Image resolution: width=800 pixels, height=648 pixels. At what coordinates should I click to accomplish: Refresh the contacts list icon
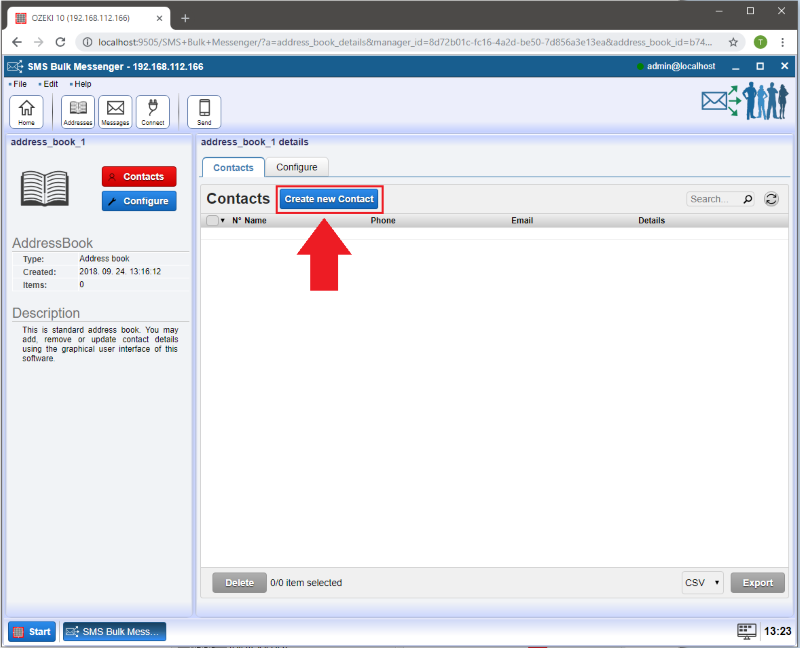[x=771, y=199]
